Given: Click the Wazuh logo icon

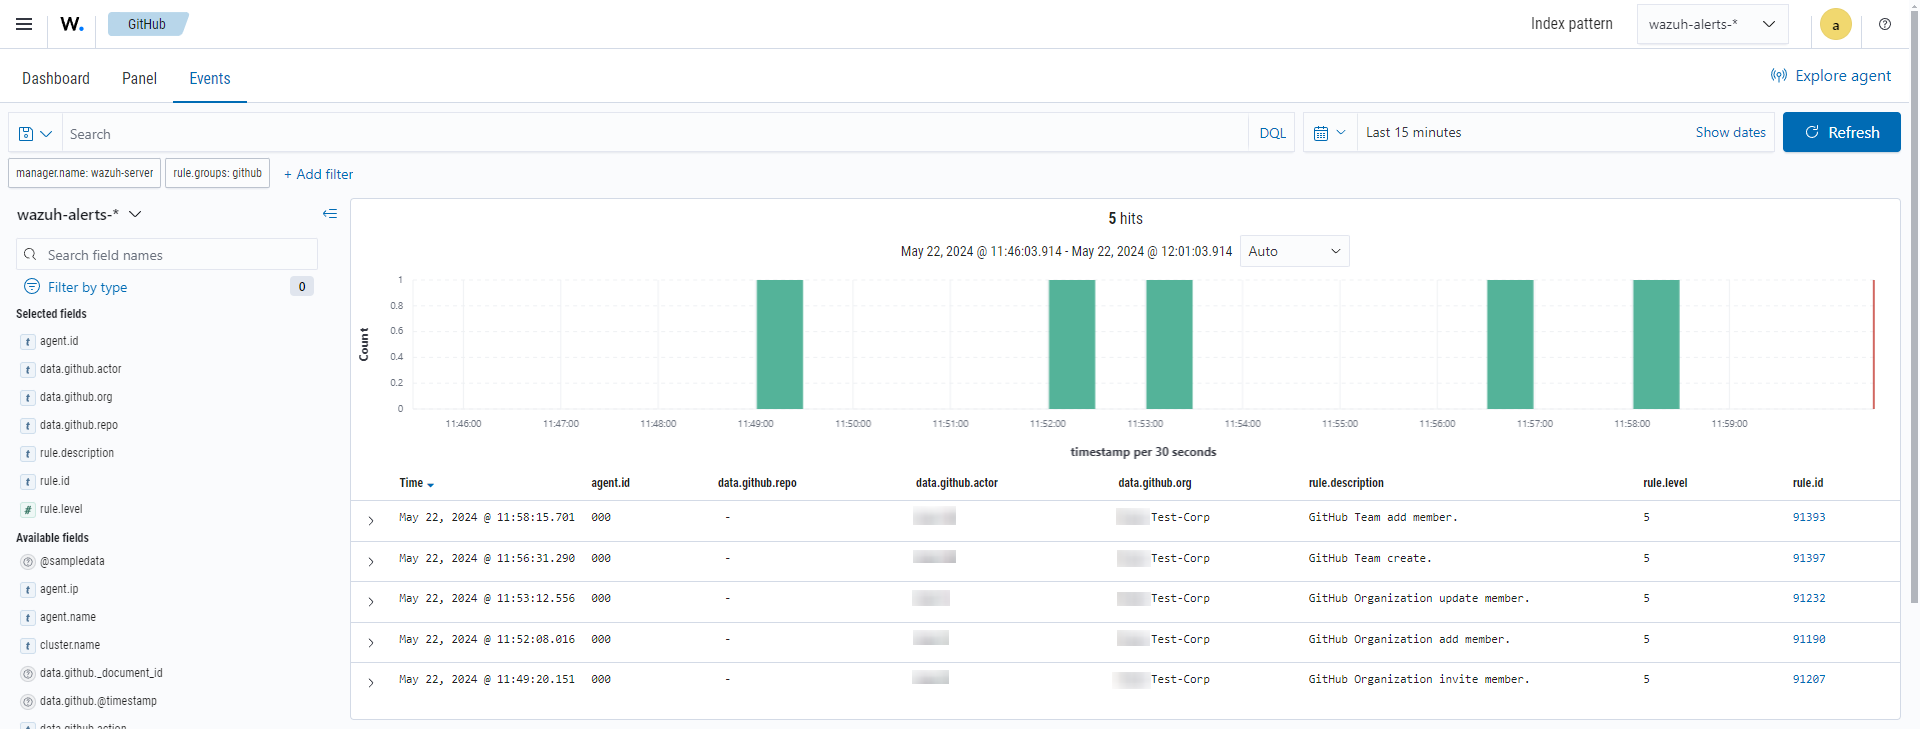Looking at the screenshot, I should tap(72, 24).
